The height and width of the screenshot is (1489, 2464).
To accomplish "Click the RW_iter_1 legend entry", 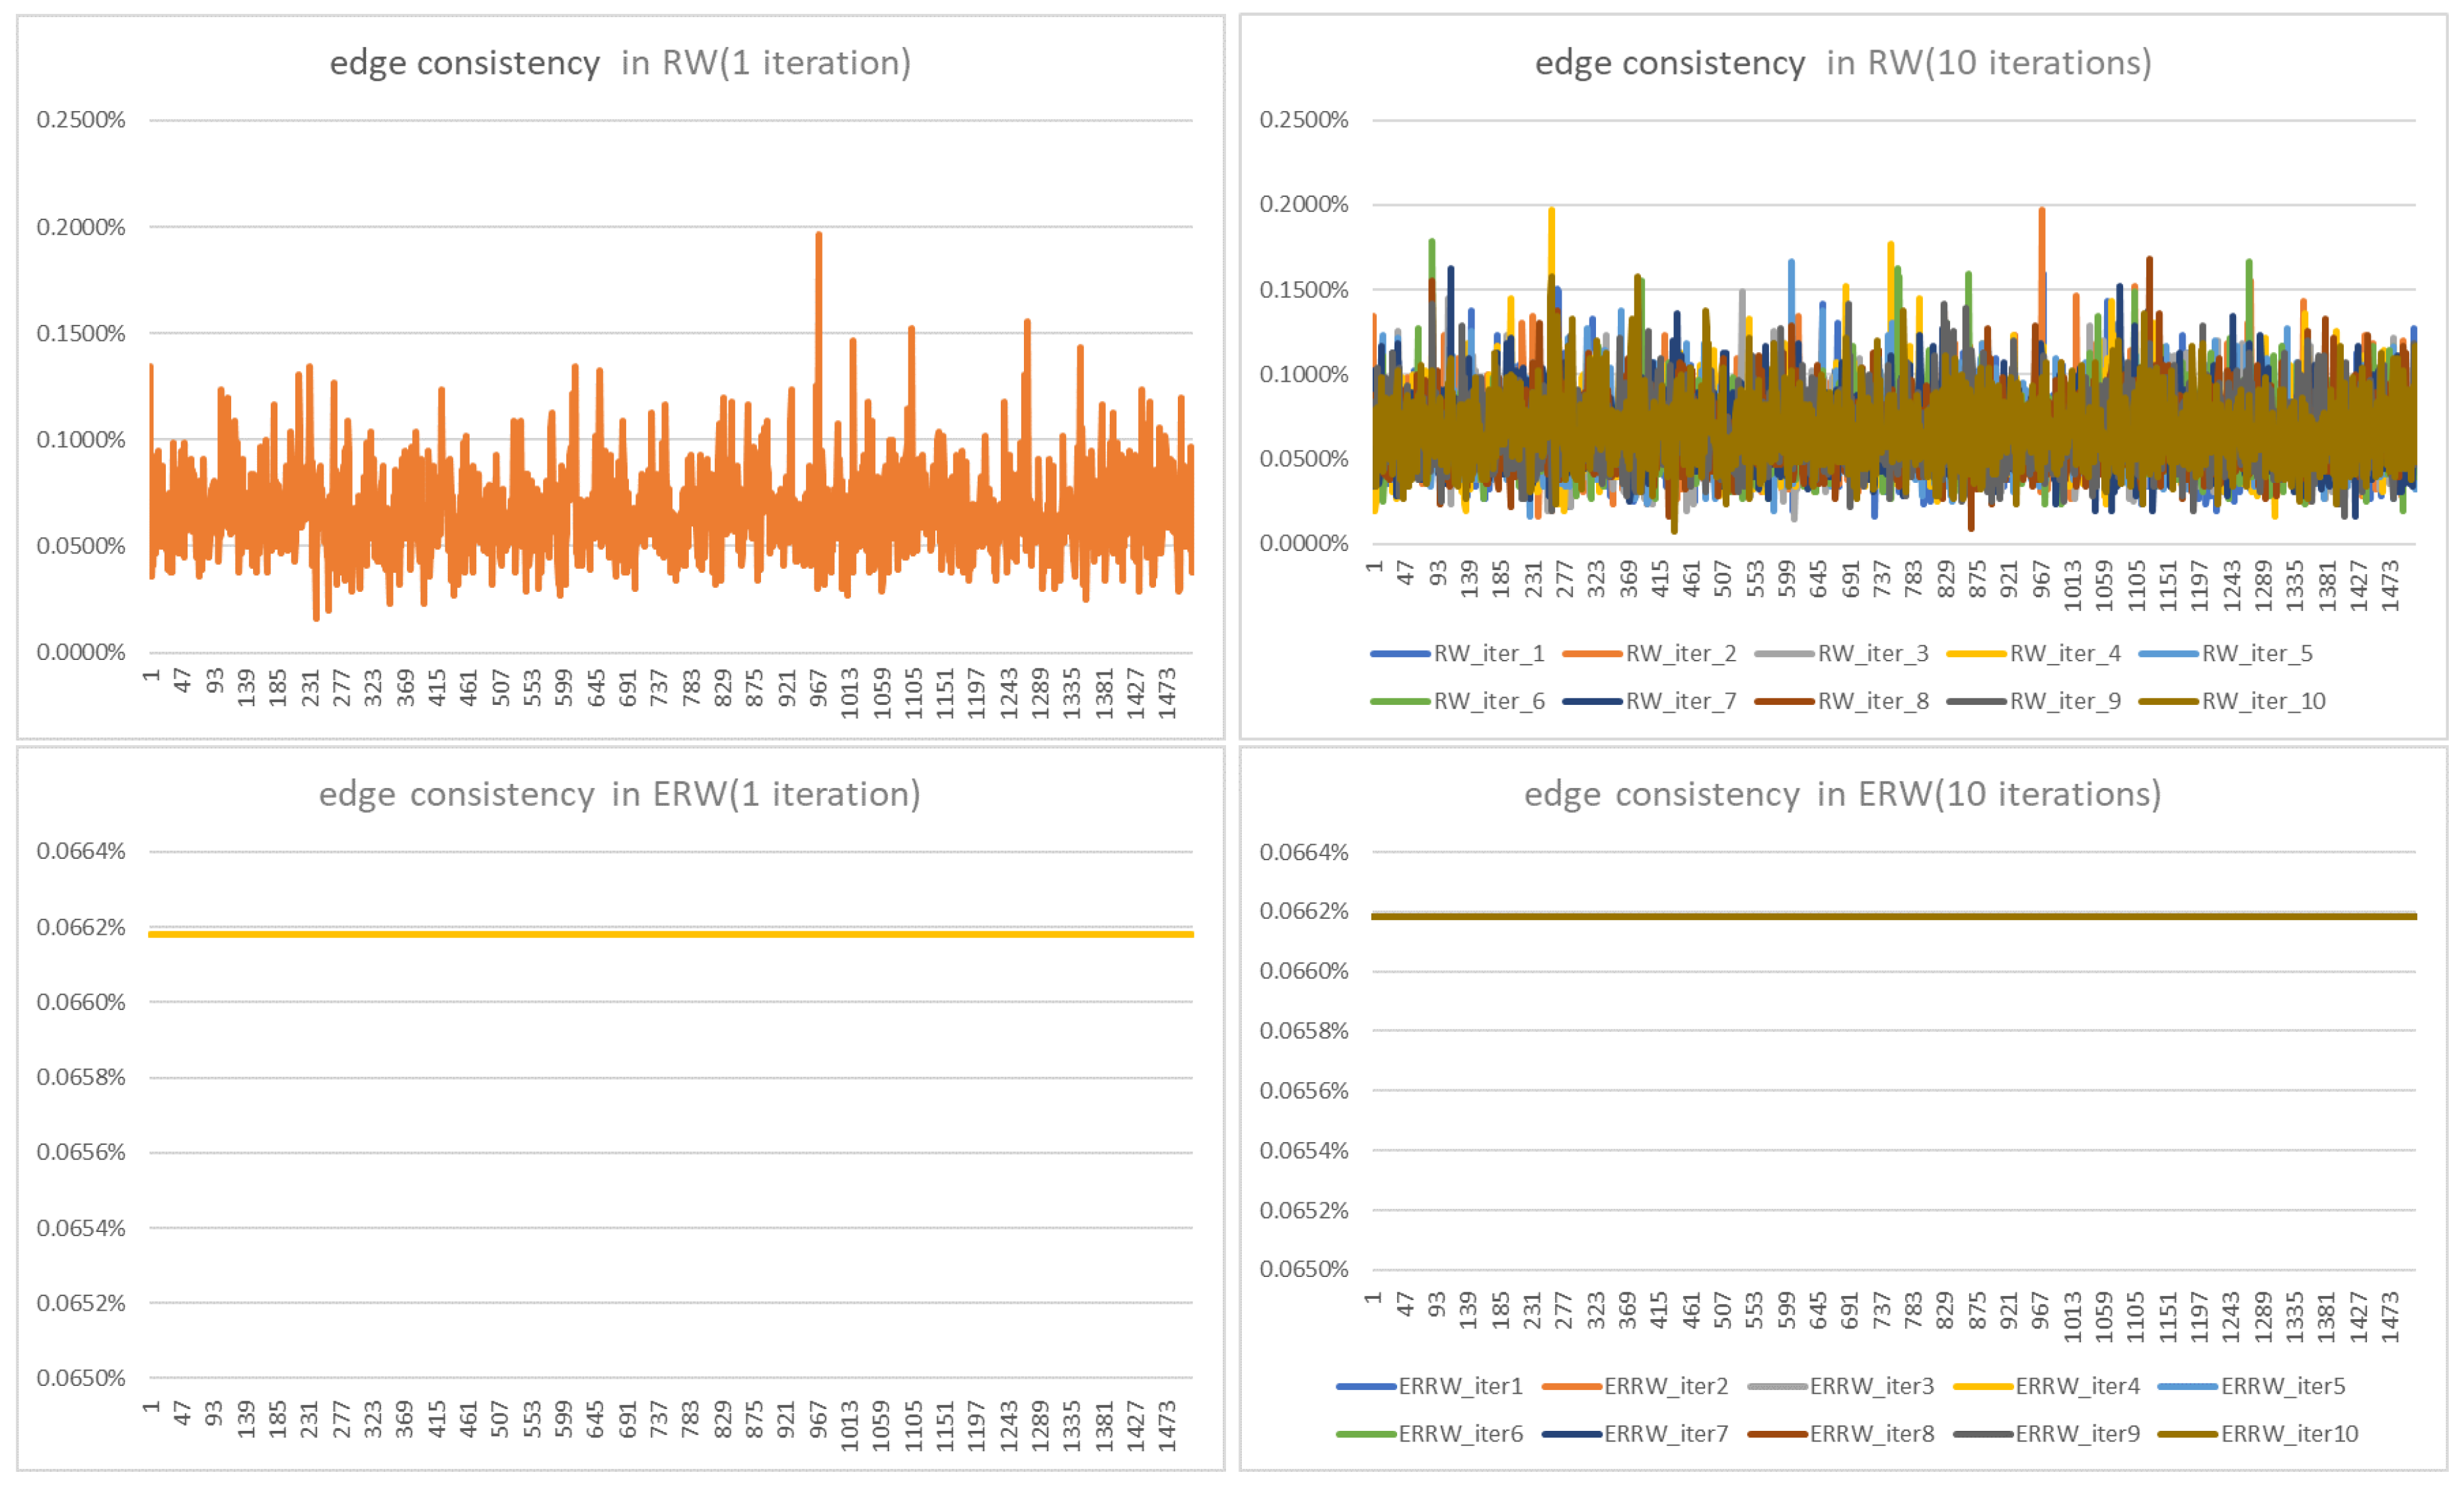I will (1488, 653).
